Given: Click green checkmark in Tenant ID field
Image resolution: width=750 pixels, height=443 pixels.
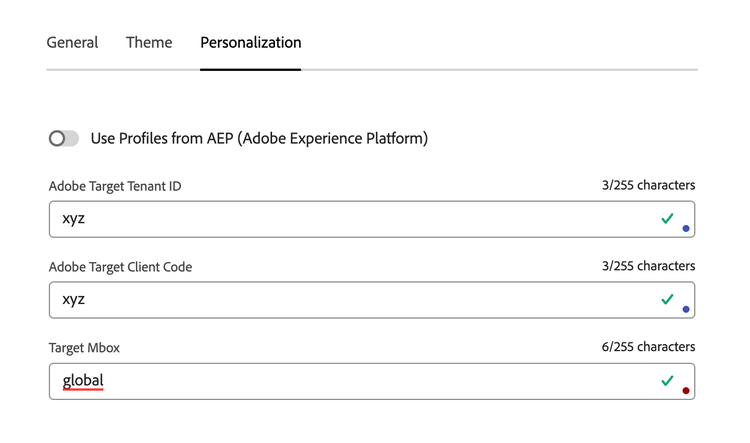Looking at the screenshot, I should click(x=667, y=218).
